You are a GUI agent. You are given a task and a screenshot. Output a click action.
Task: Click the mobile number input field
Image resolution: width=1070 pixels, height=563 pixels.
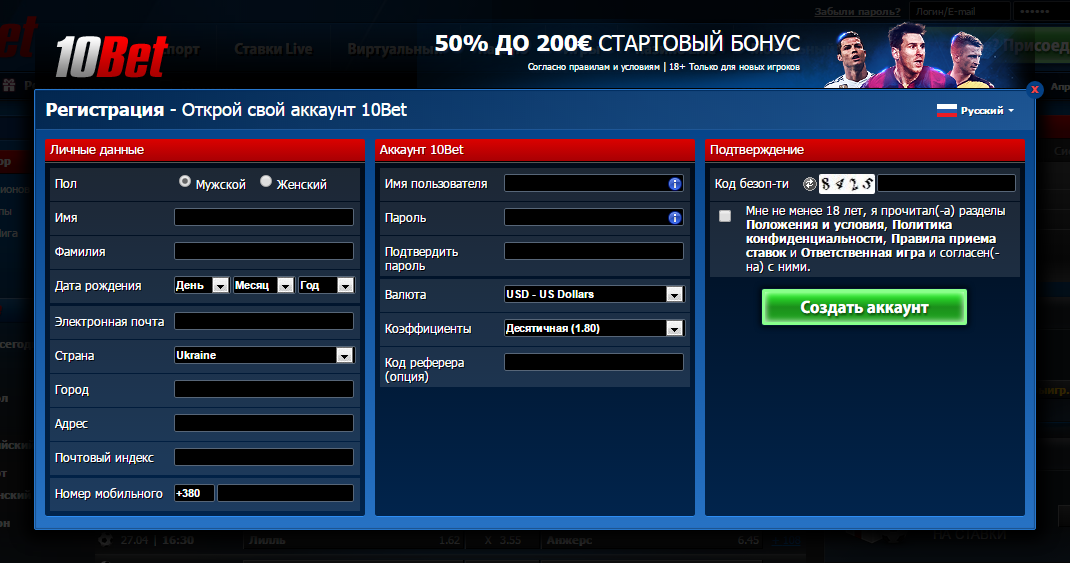[286, 493]
